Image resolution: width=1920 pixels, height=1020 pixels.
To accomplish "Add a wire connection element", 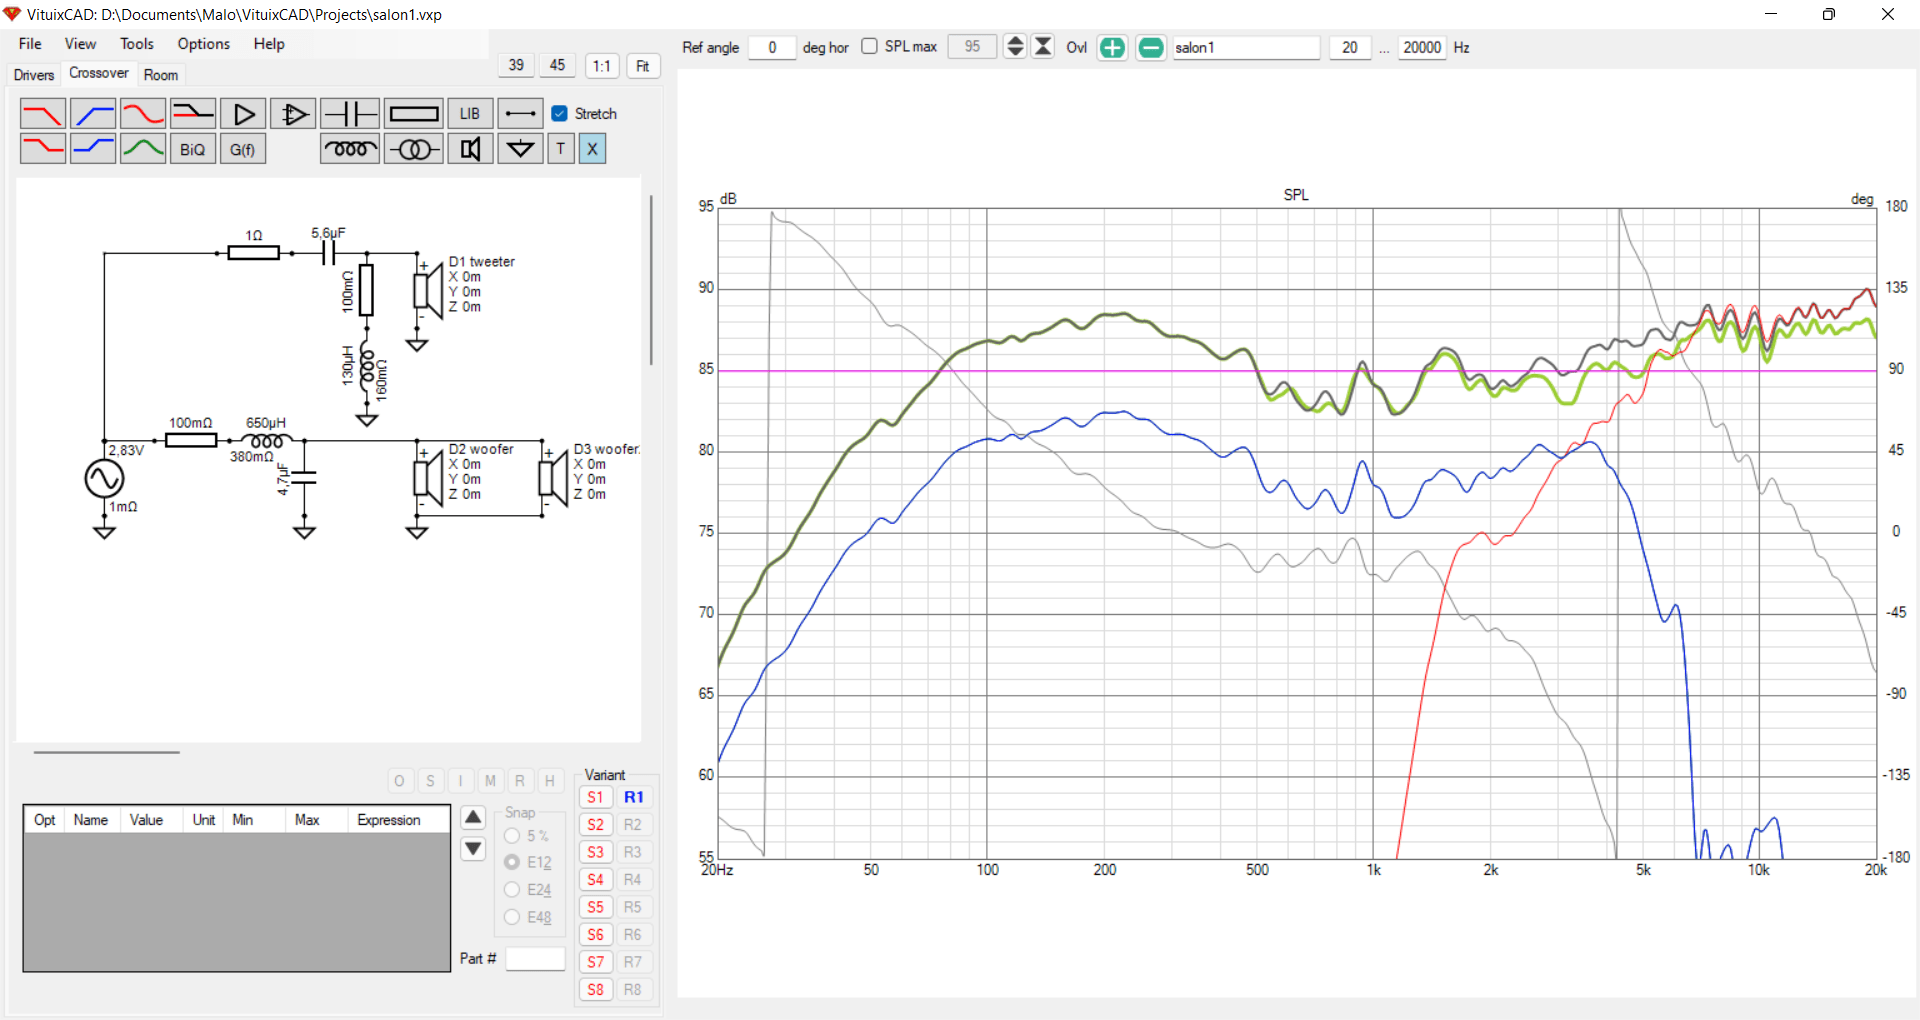I will point(520,114).
